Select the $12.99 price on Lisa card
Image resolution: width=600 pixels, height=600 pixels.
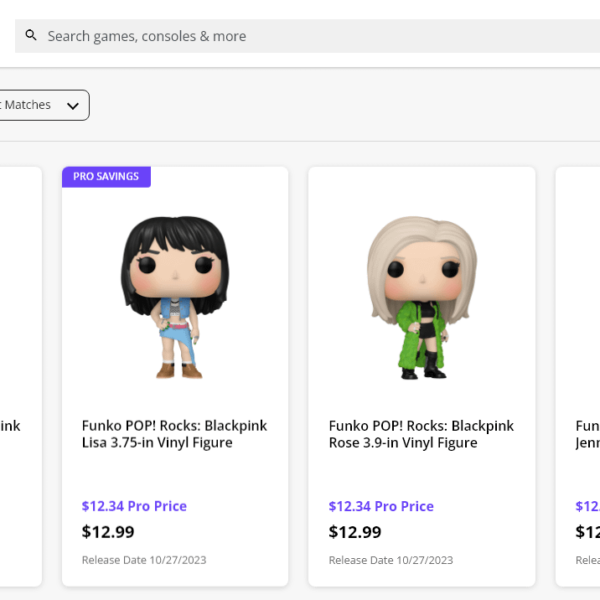pos(108,532)
